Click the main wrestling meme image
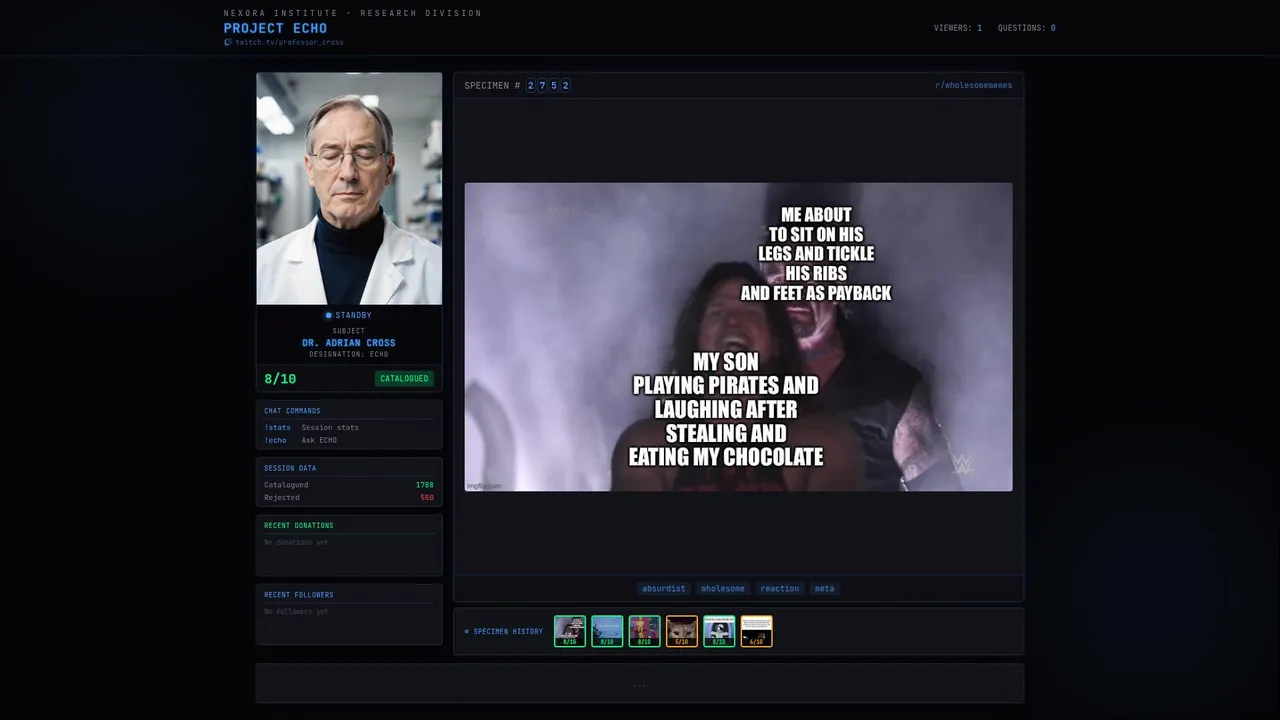This screenshot has height=720, width=1280. pyautogui.click(x=738, y=337)
